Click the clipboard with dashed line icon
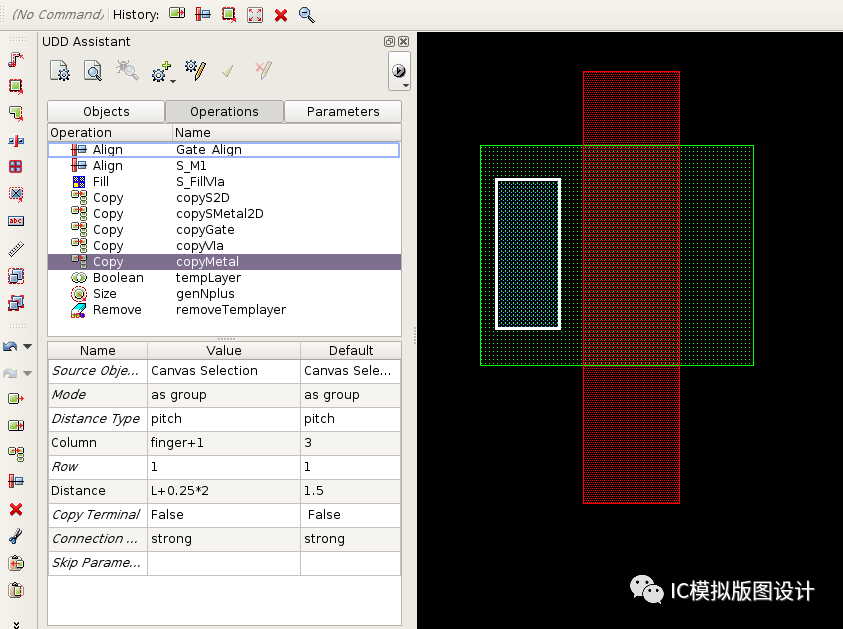 pyautogui.click(x=16, y=590)
